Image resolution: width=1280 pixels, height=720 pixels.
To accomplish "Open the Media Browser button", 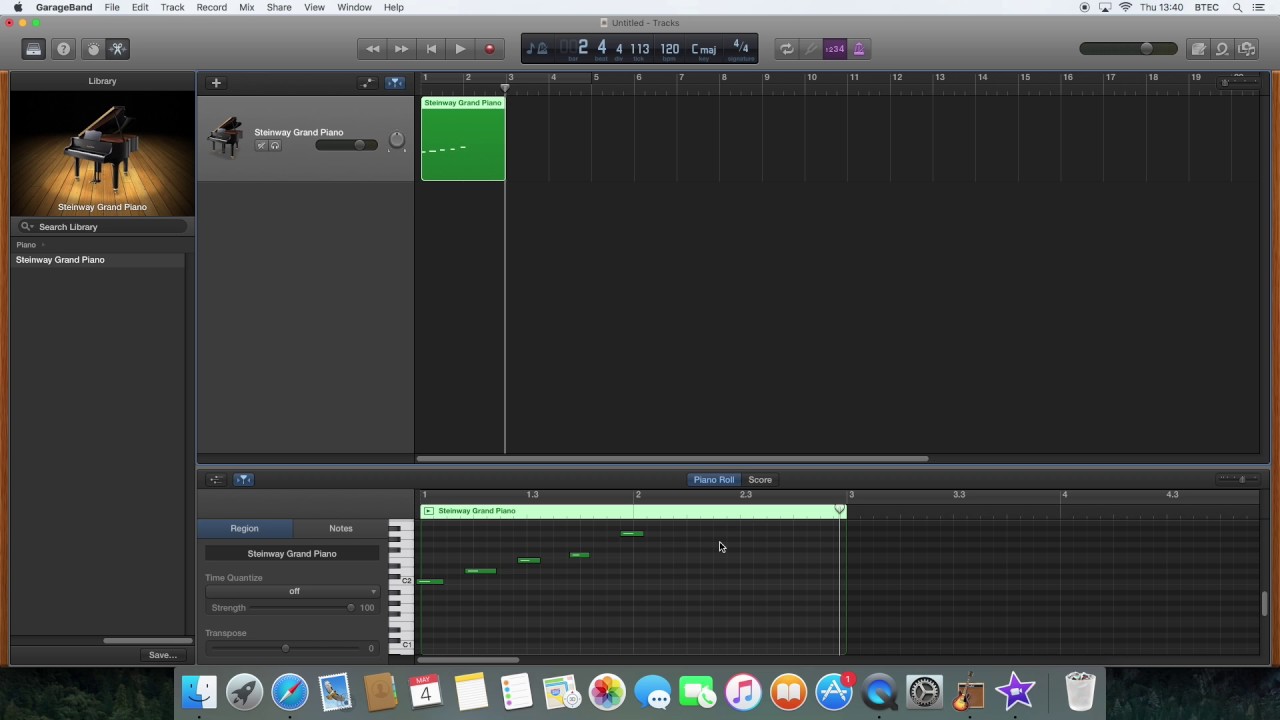I will (x=1247, y=49).
